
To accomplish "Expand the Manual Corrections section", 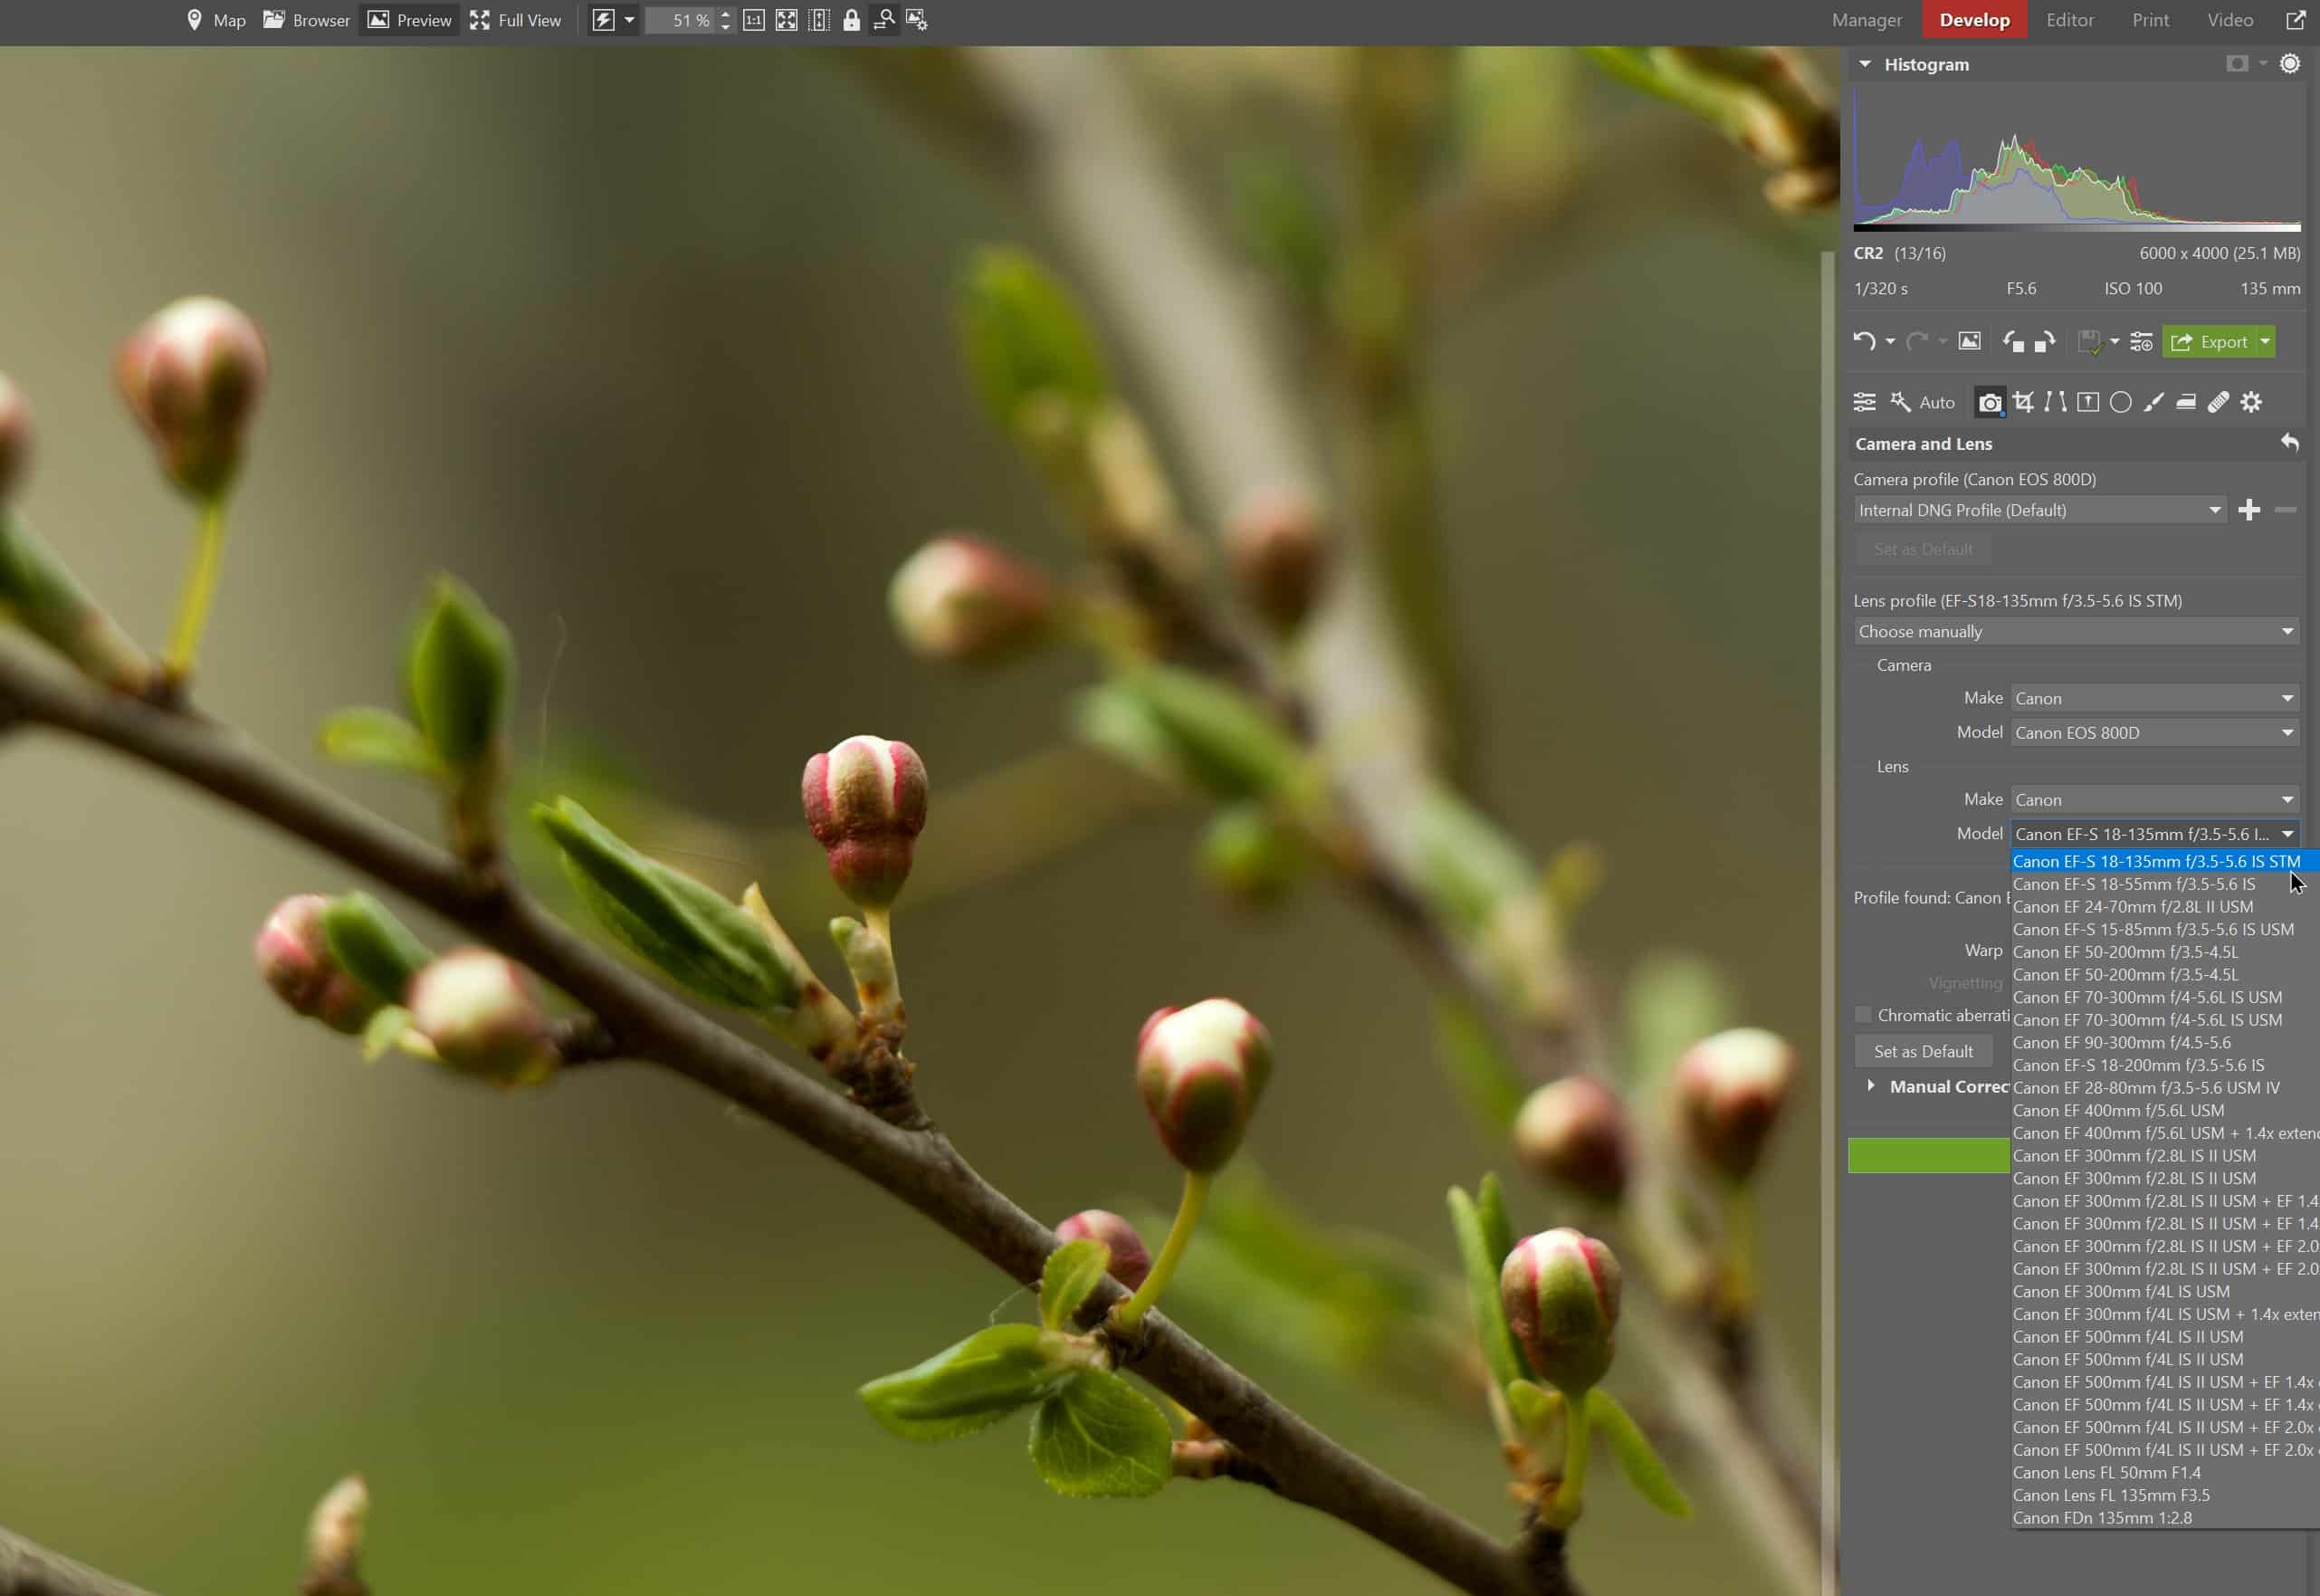I will [x=1871, y=1086].
